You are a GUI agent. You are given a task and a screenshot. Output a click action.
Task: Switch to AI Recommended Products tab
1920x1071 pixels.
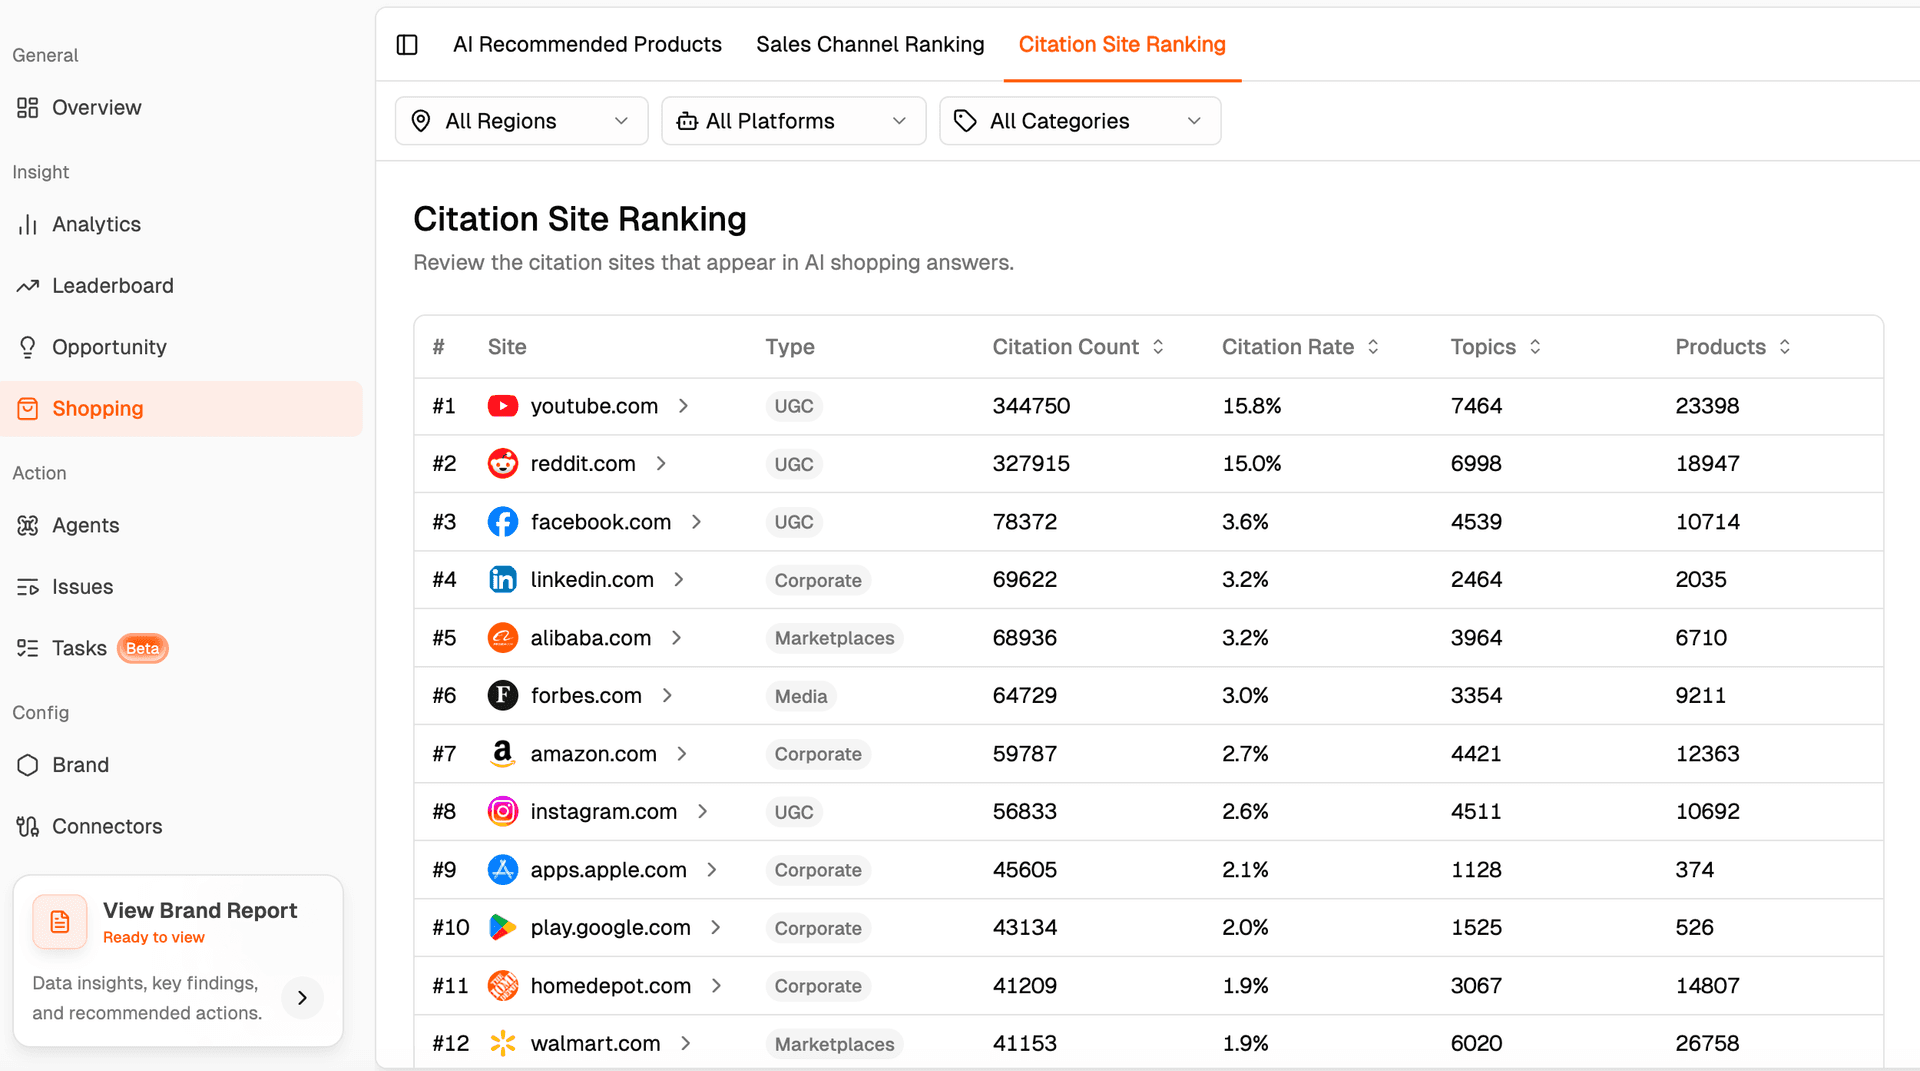(x=587, y=44)
